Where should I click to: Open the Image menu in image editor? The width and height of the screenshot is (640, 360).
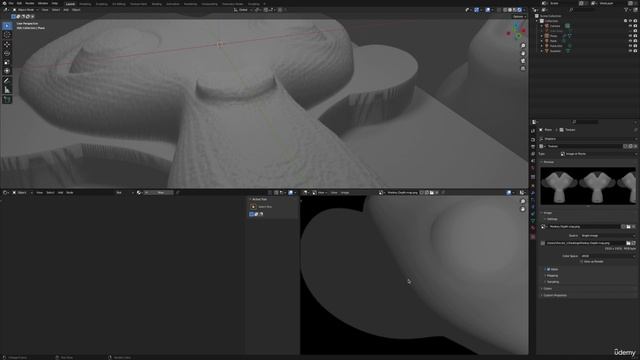click(345, 193)
